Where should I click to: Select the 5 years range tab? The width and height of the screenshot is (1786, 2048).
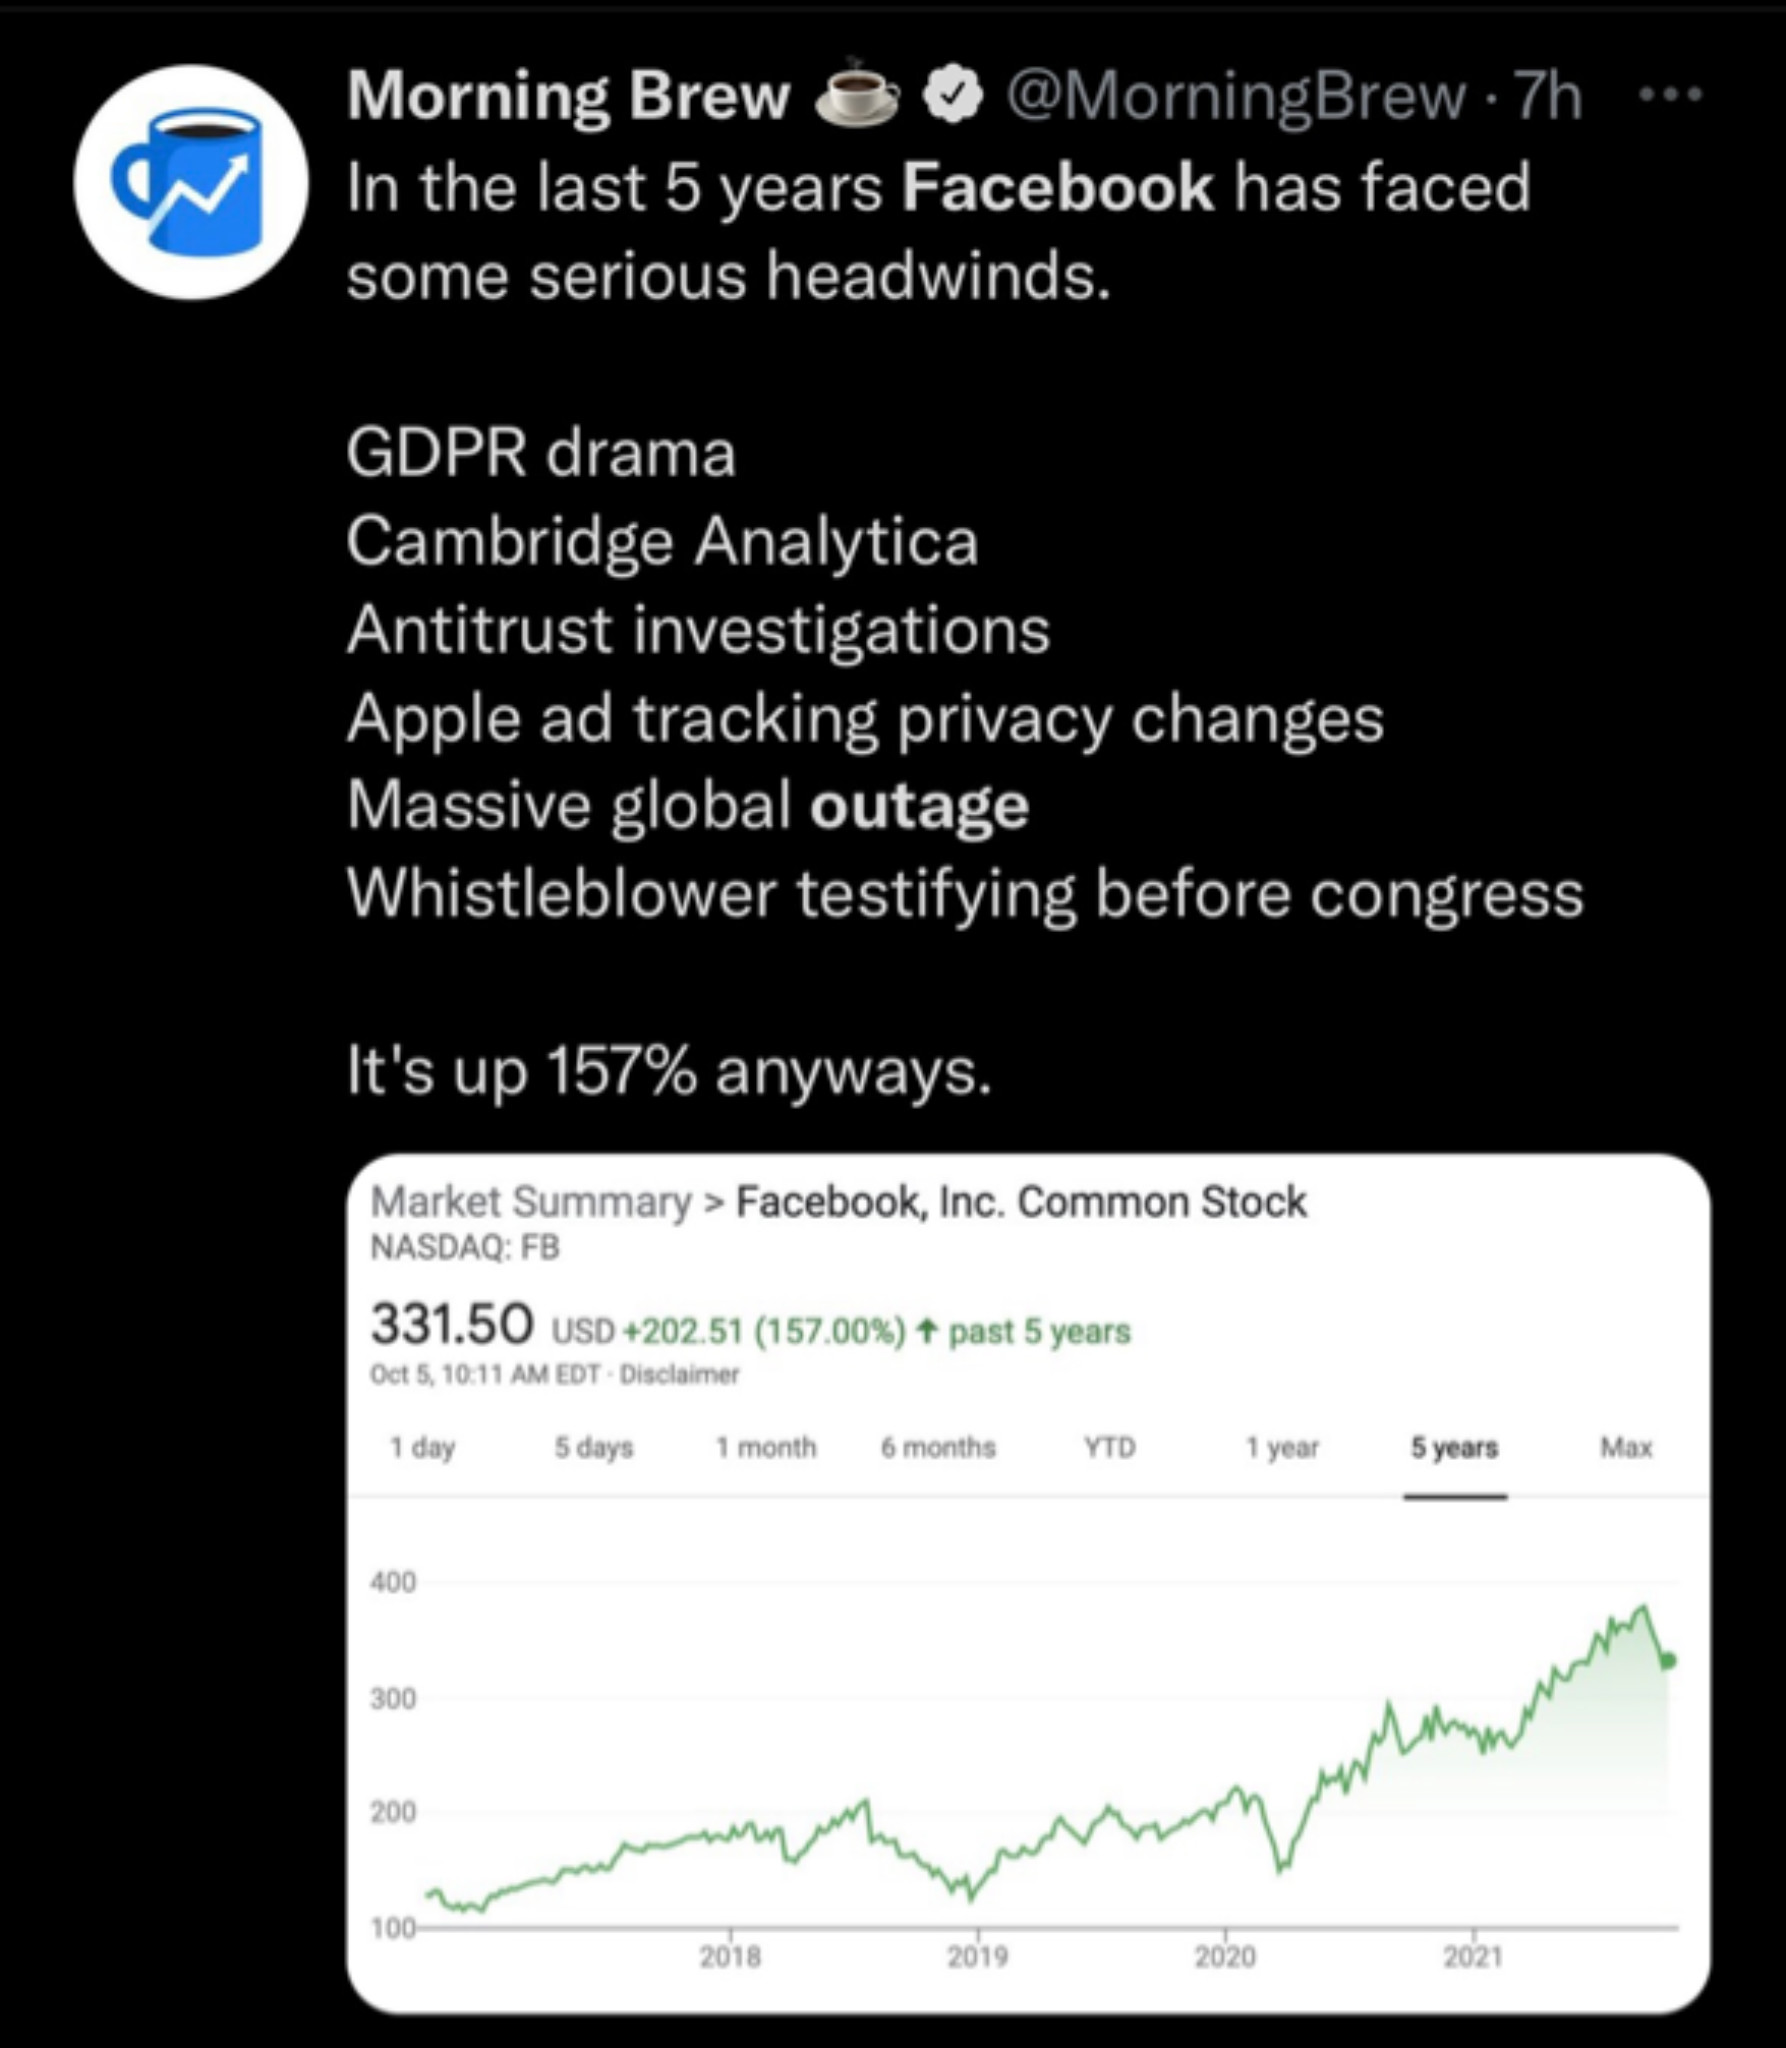pyautogui.click(x=1454, y=1447)
